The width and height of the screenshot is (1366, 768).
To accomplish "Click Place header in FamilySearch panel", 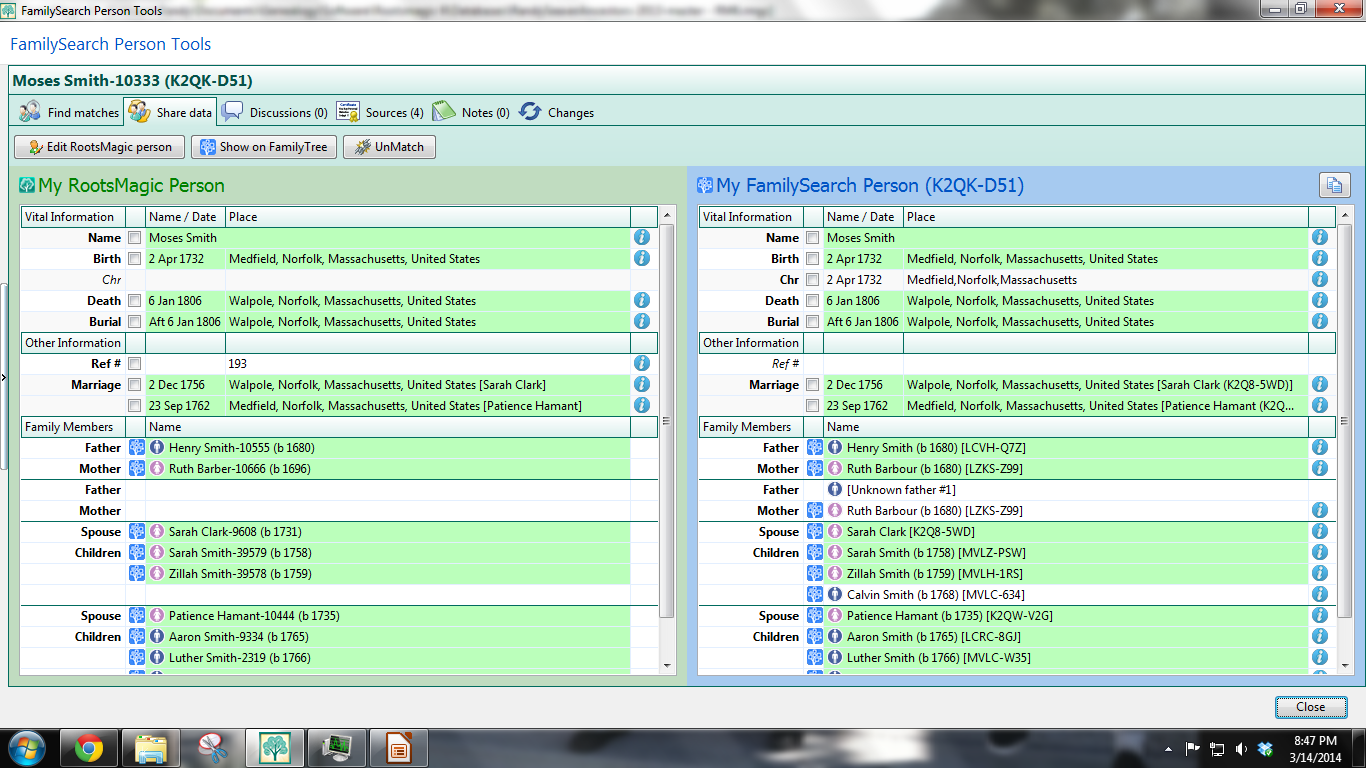I will pyautogui.click(x=1105, y=217).
